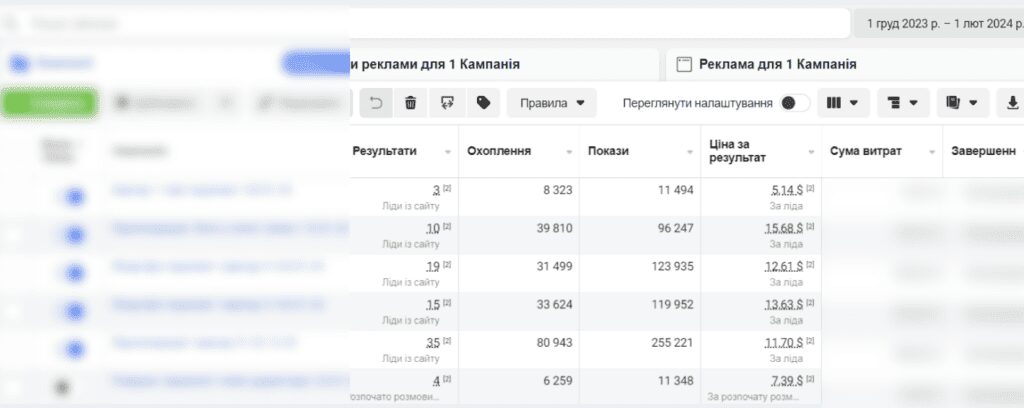Viewport: 1024px width, 408px height.
Task: Click impressions value 11 348
Action: point(675,380)
